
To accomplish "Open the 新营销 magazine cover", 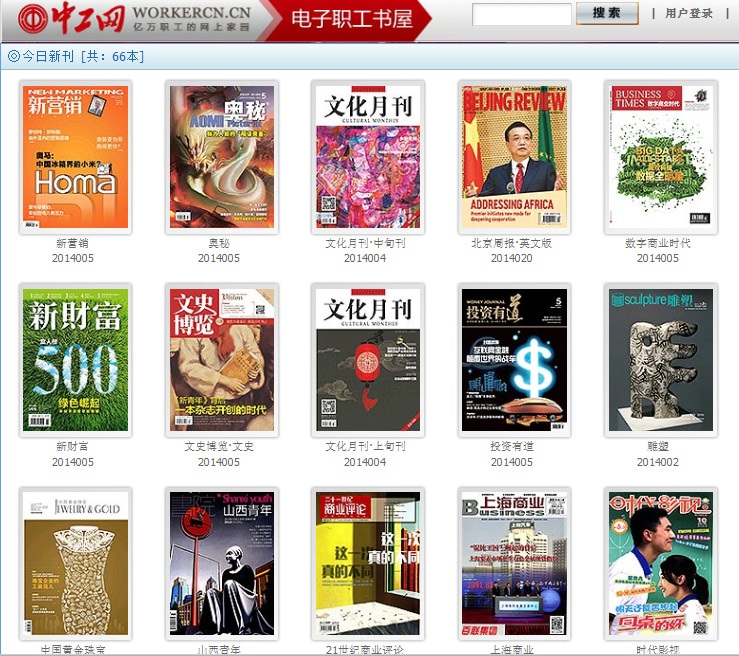I will click(x=76, y=157).
